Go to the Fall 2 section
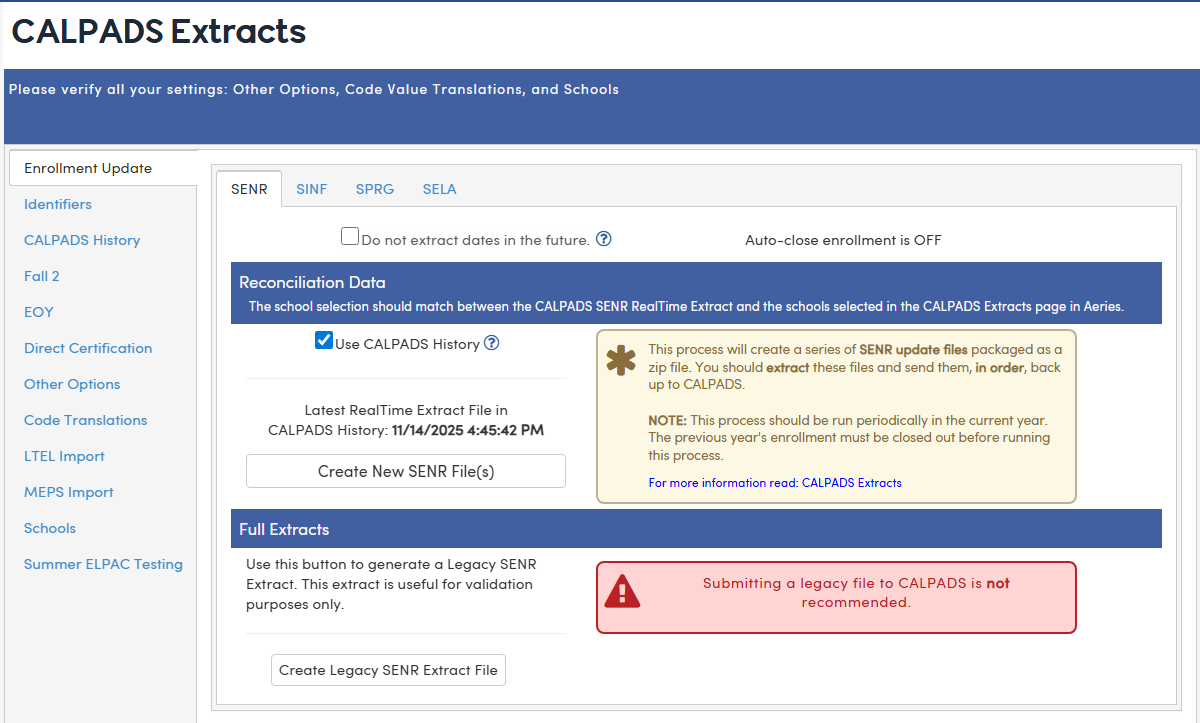This screenshot has height=723, width=1200. (42, 276)
